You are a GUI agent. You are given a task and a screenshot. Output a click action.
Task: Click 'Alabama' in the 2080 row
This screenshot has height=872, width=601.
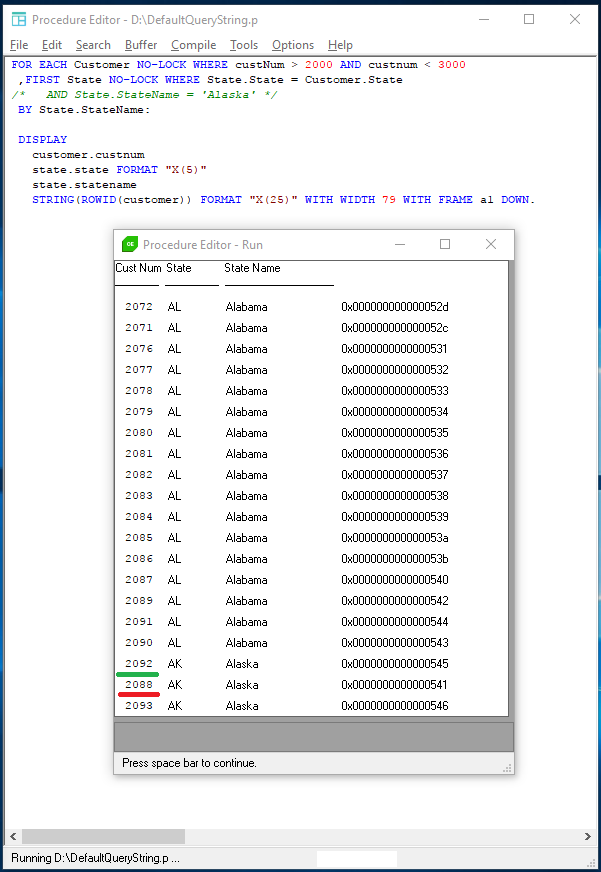[x=246, y=433]
